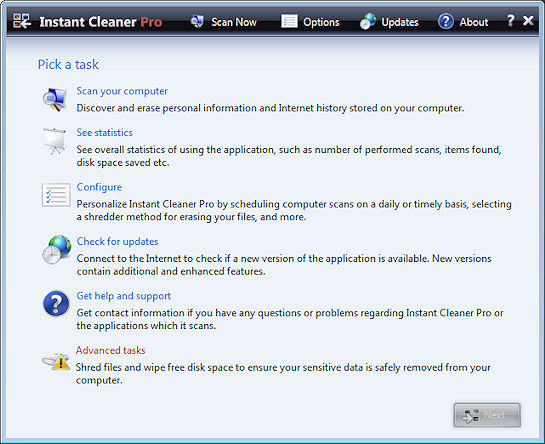Open the Configure link
545x444 pixels.
tap(99, 187)
